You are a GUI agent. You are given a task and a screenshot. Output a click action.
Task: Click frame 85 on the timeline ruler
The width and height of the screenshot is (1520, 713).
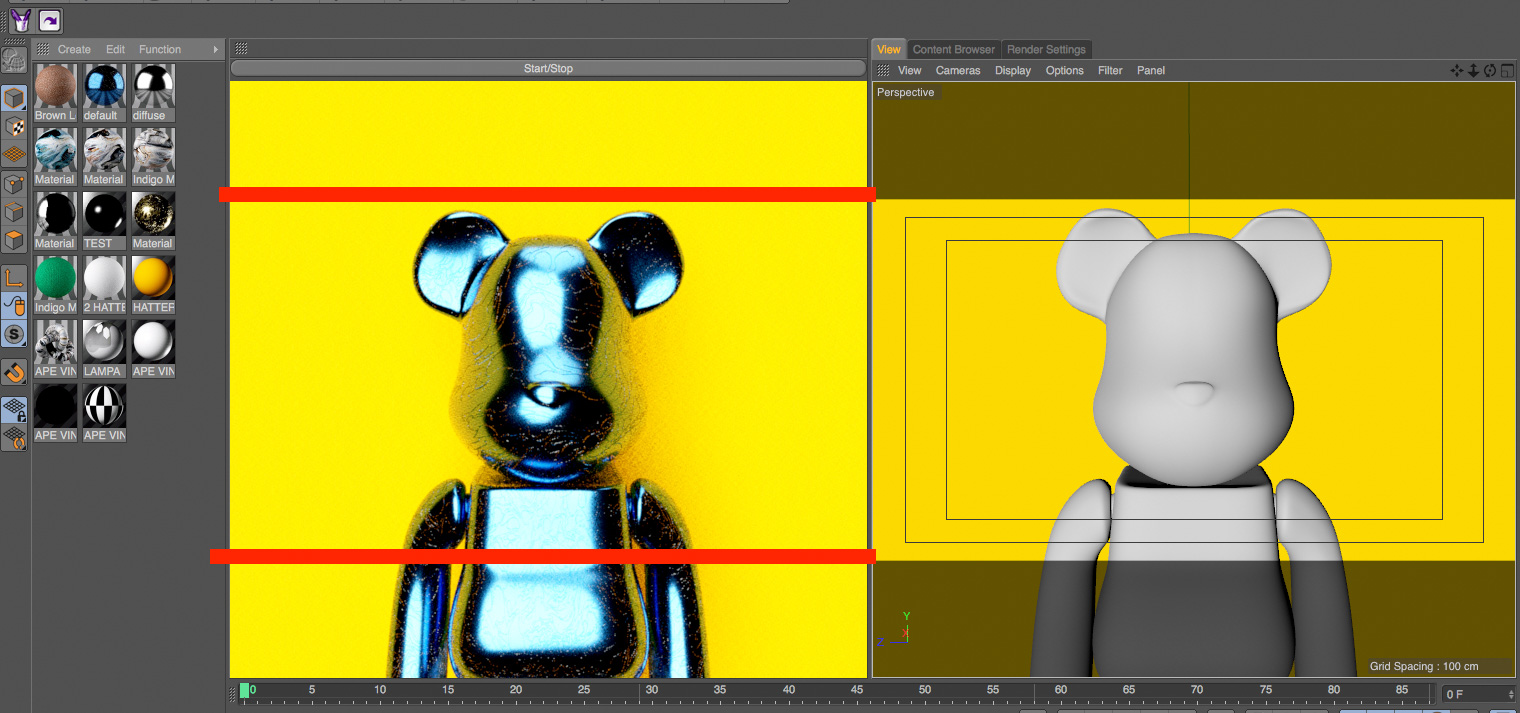pos(1401,690)
